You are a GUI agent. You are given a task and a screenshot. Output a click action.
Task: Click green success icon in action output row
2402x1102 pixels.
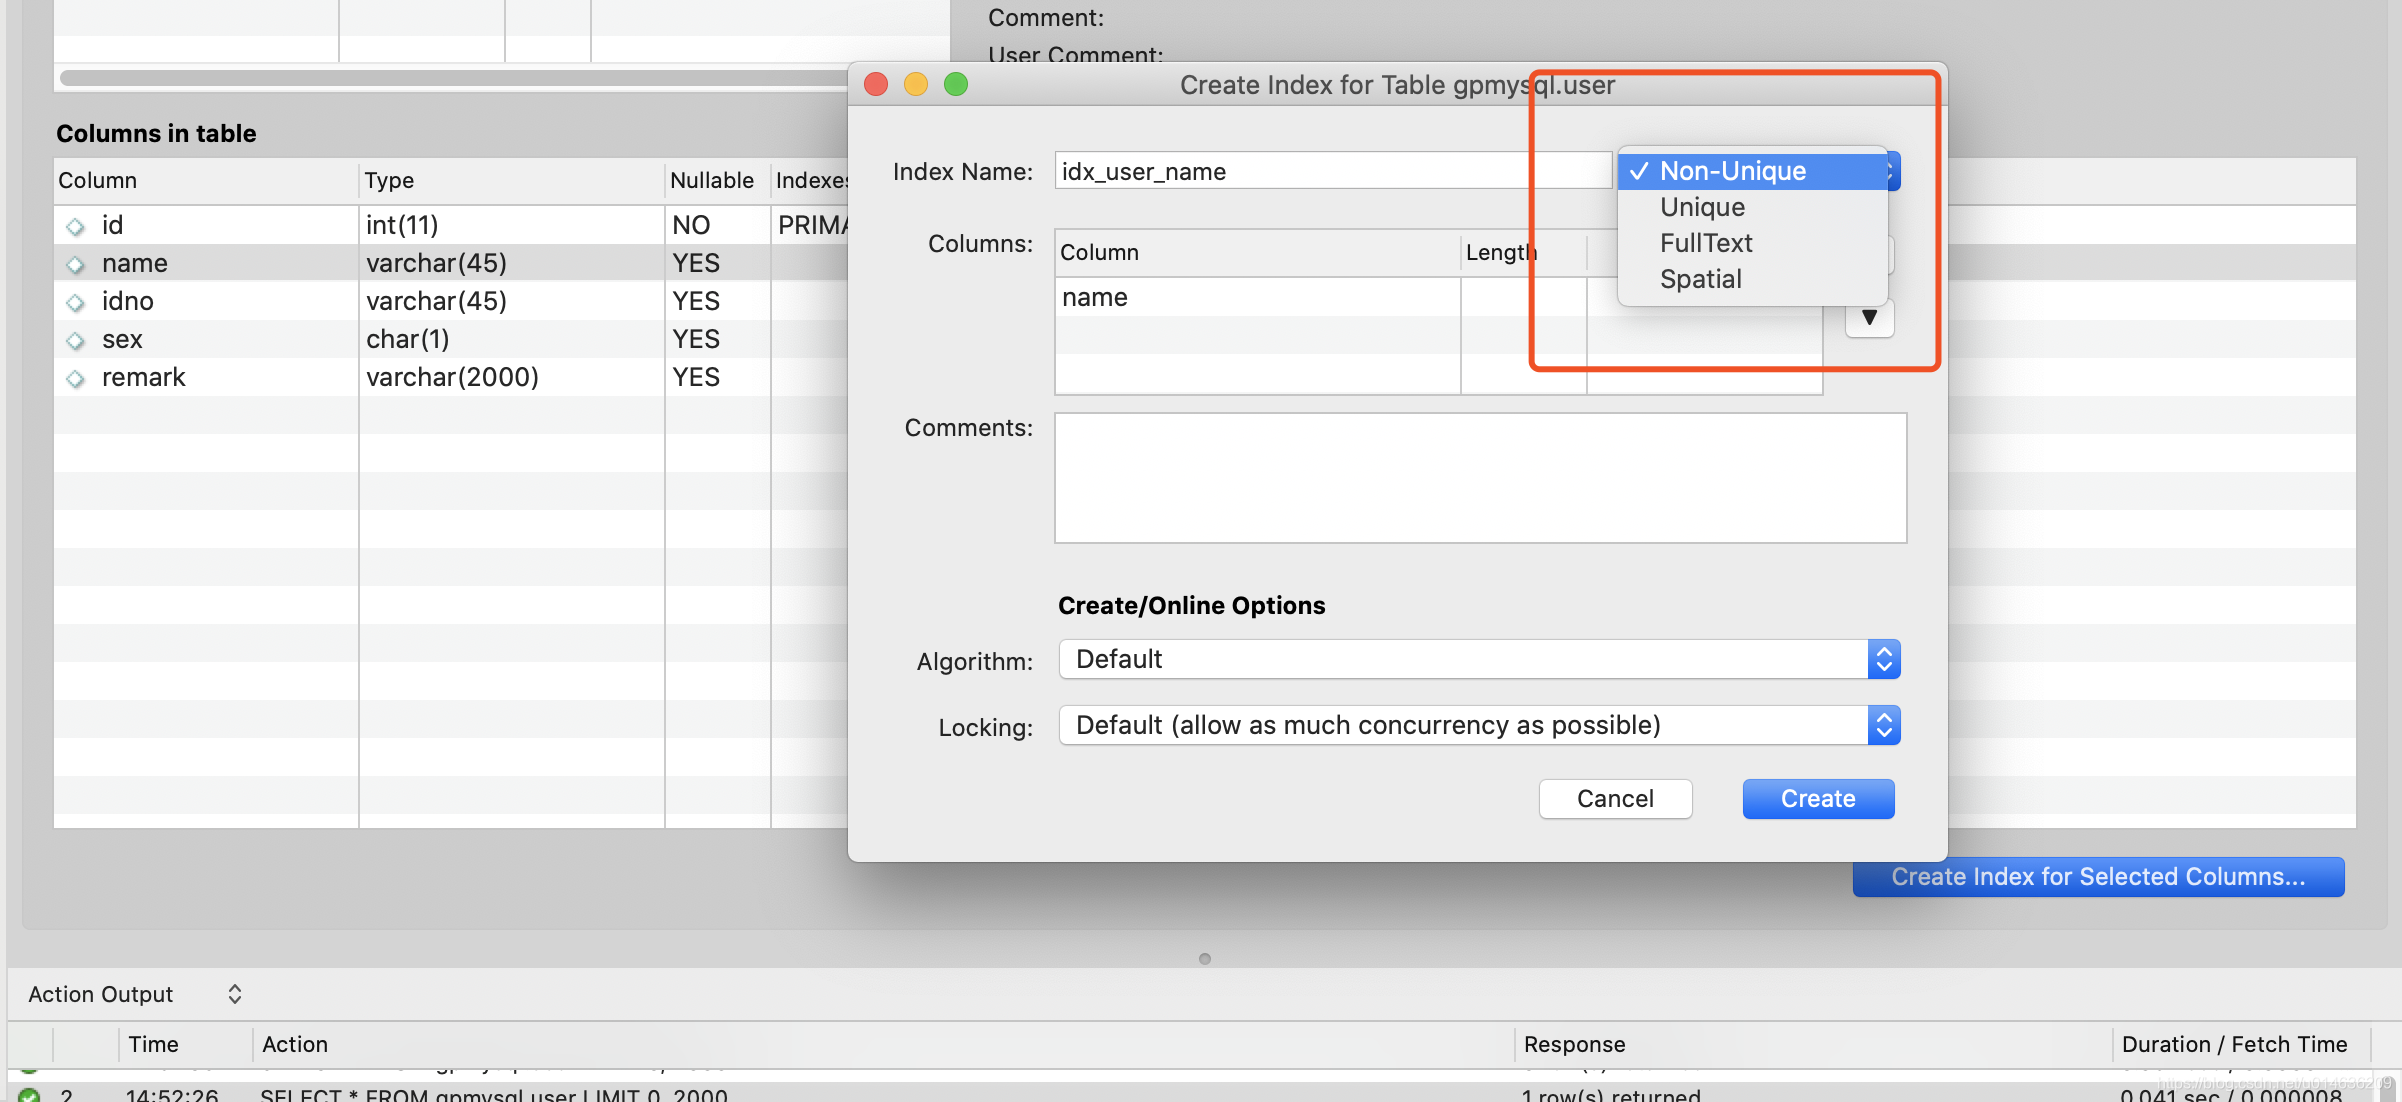click(29, 1095)
